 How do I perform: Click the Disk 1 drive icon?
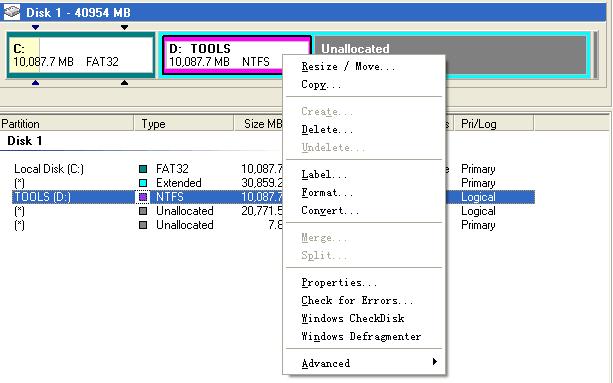12,12
